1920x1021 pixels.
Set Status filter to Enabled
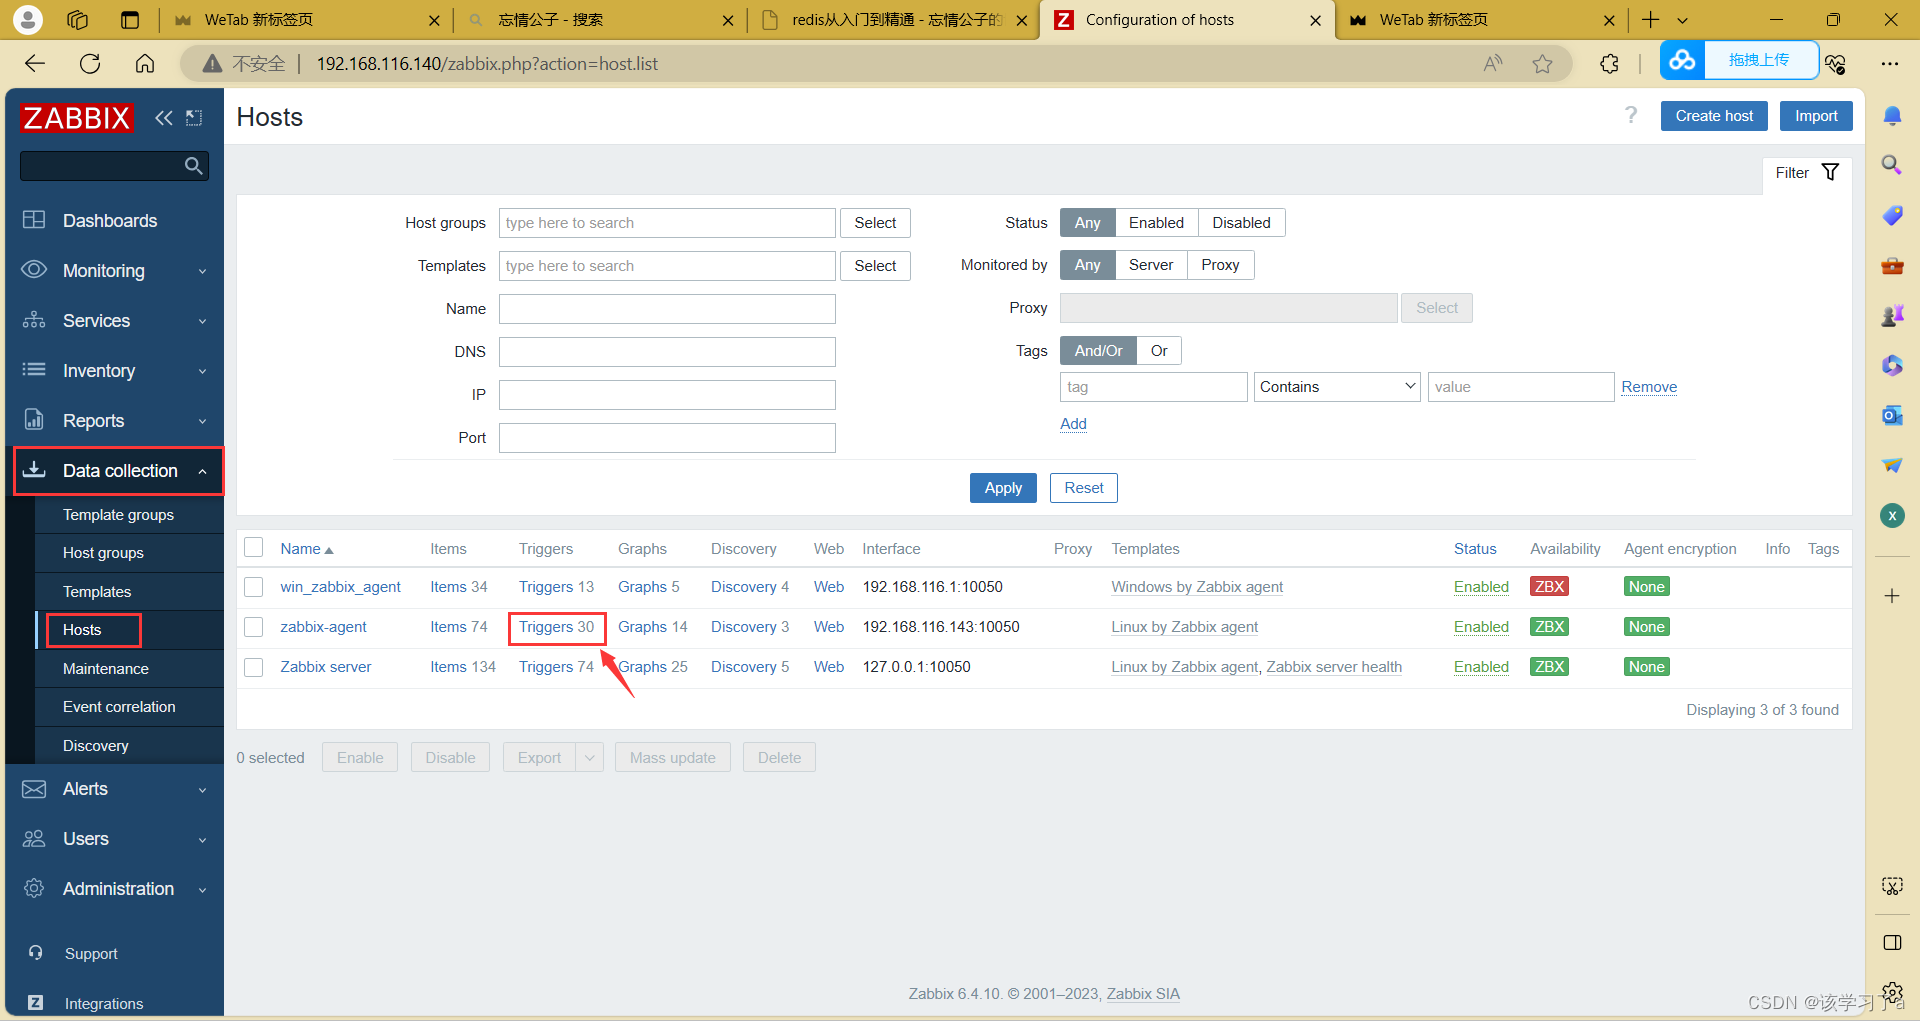[1156, 223]
